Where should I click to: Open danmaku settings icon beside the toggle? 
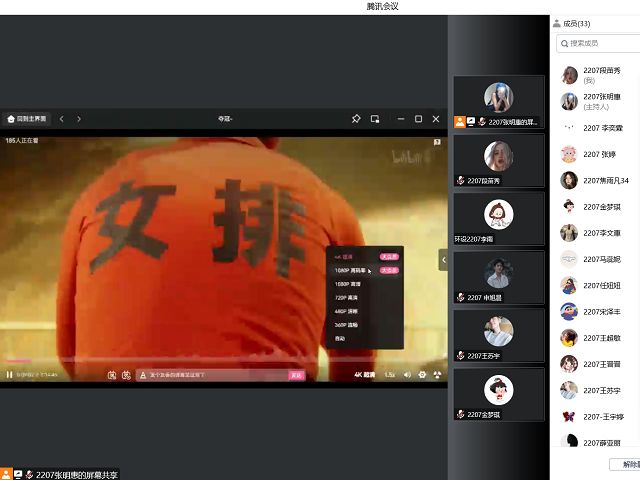pyautogui.click(x=126, y=375)
